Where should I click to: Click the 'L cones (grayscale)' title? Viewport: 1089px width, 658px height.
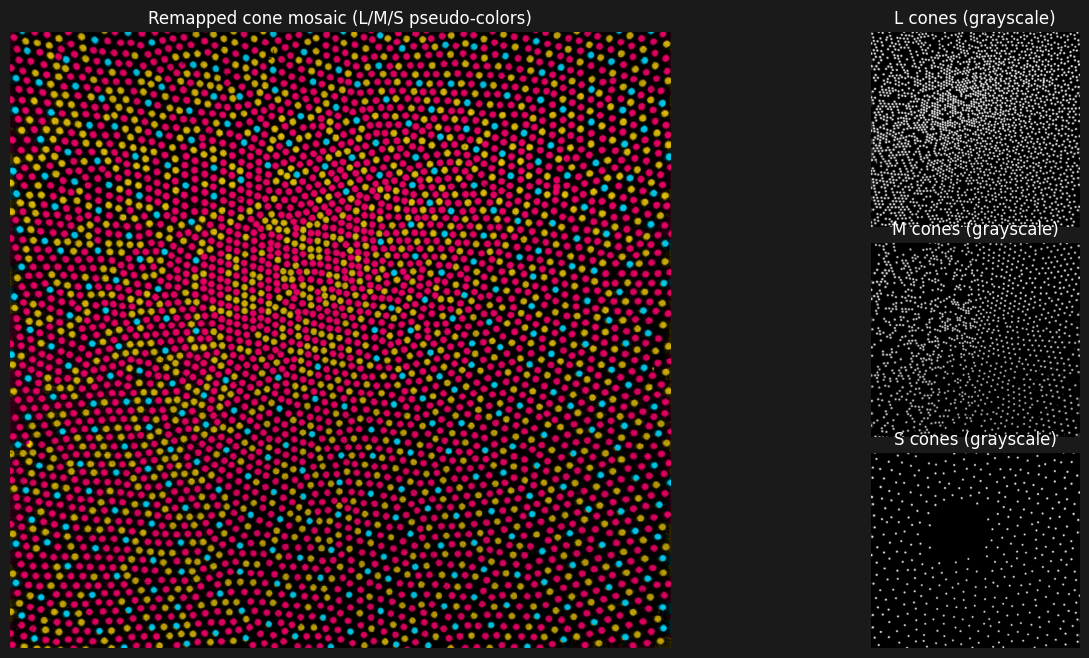click(x=974, y=18)
